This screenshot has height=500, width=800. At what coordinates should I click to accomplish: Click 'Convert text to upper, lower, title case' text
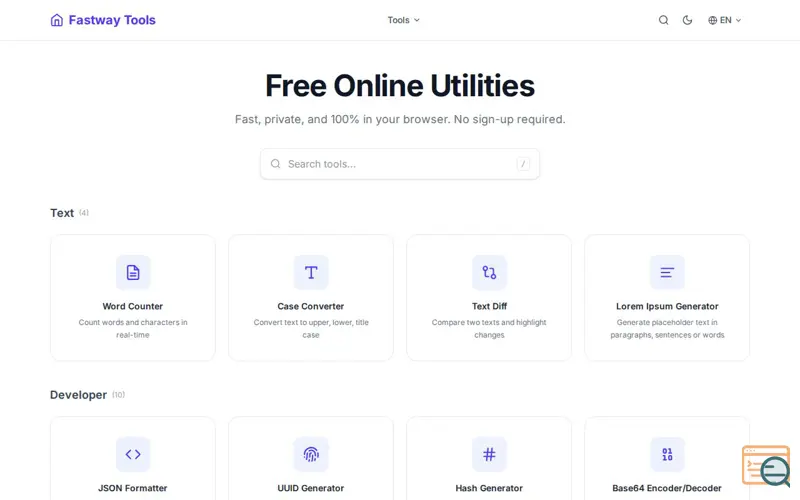[311, 329]
